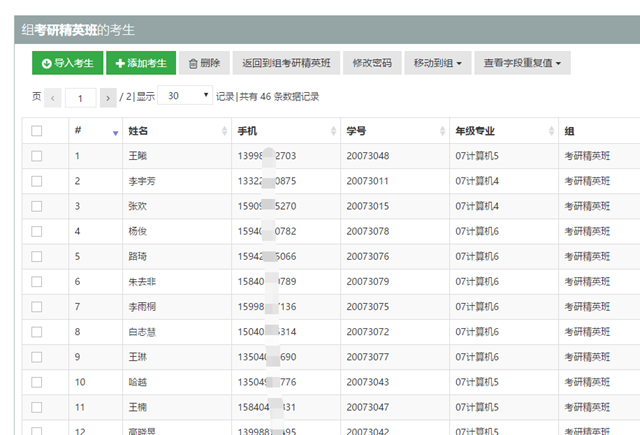The height and width of the screenshot is (435, 640).
Task: Click 07计算机4 in row 2
Action: coord(477,181)
